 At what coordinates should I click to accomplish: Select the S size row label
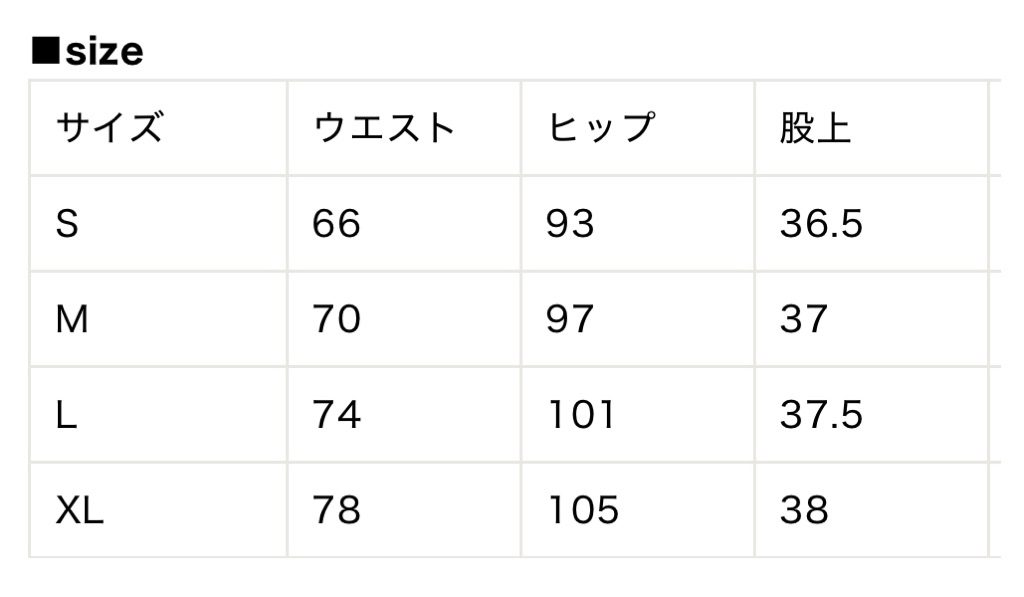click(x=67, y=224)
